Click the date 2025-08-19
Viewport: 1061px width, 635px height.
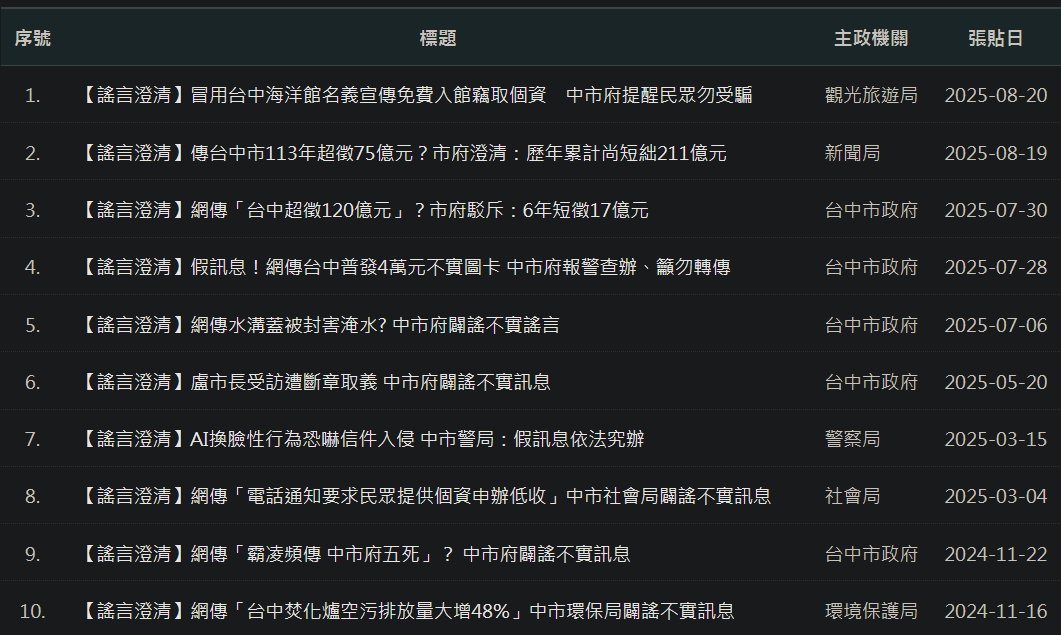[x=995, y=153]
